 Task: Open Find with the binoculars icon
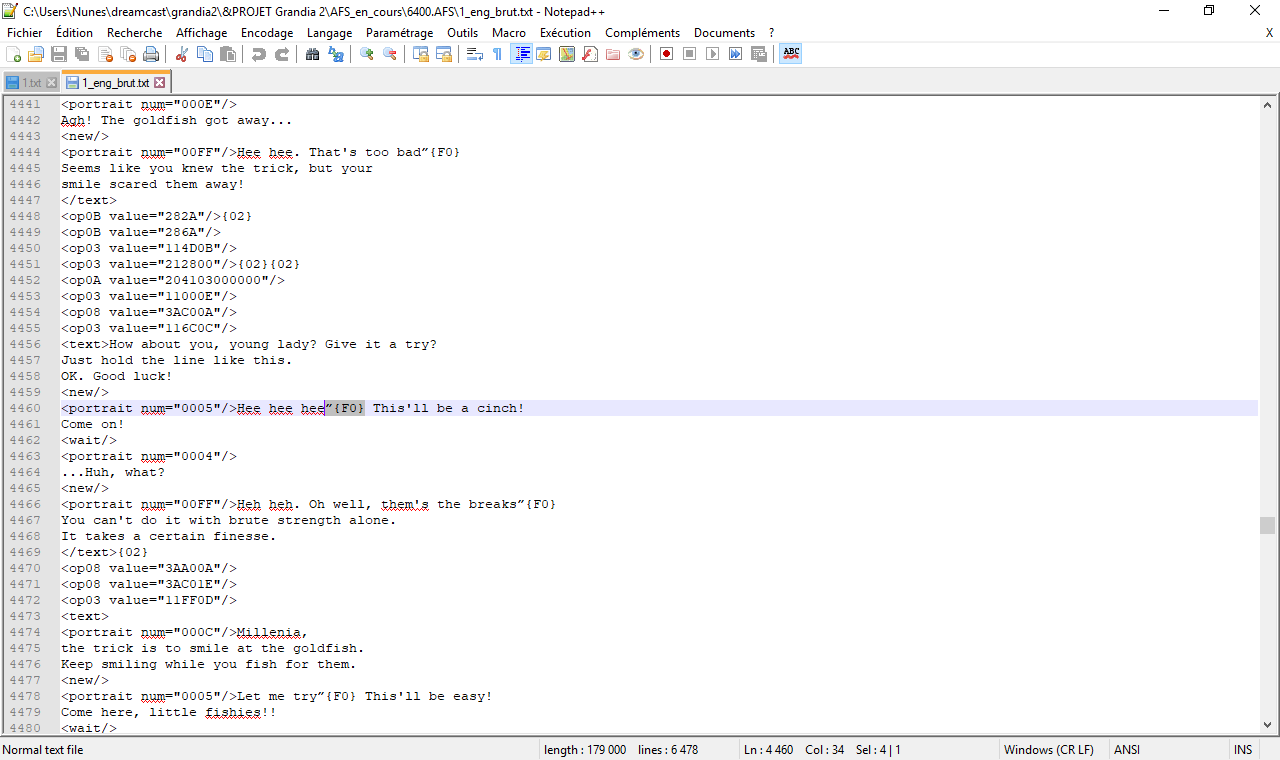coord(313,54)
